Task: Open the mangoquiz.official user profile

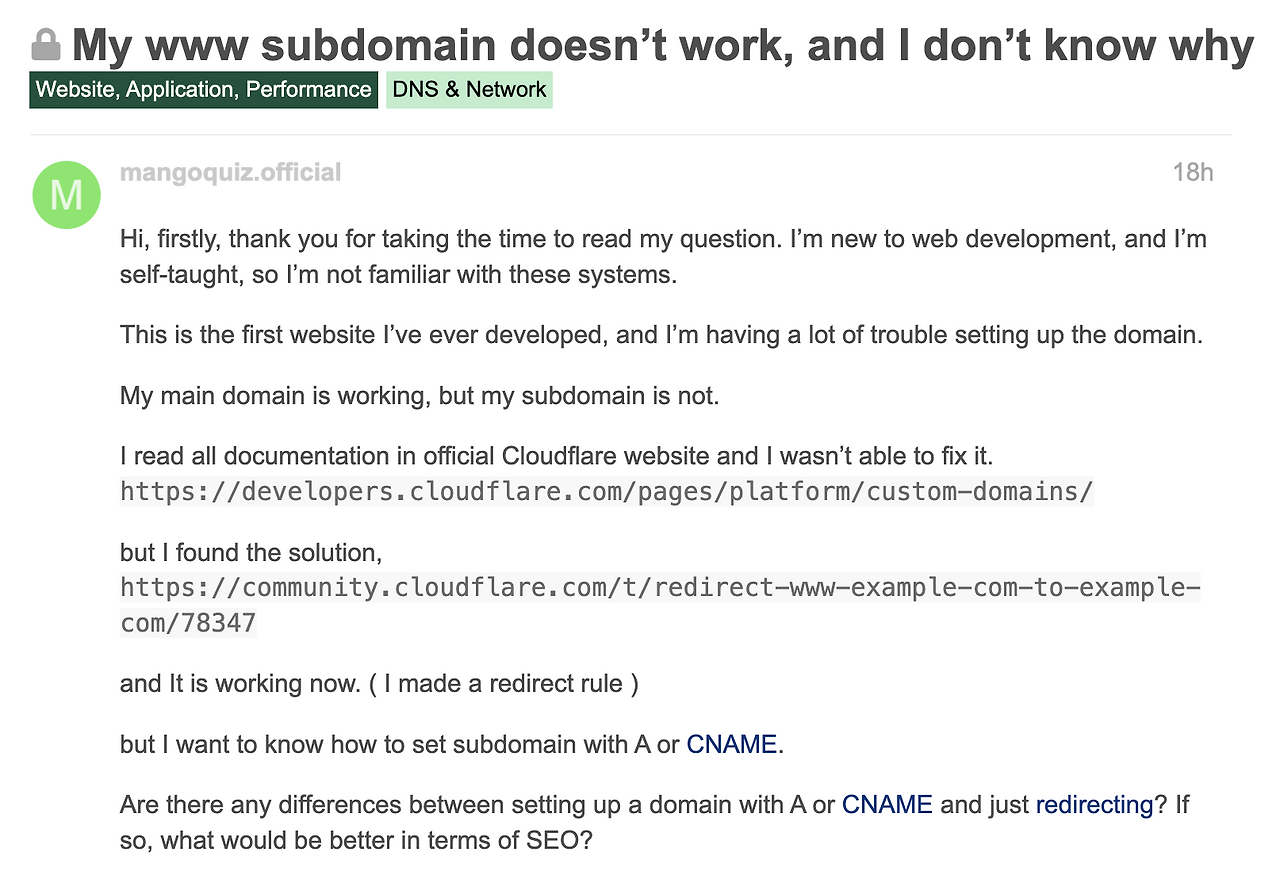Action: click(x=230, y=172)
